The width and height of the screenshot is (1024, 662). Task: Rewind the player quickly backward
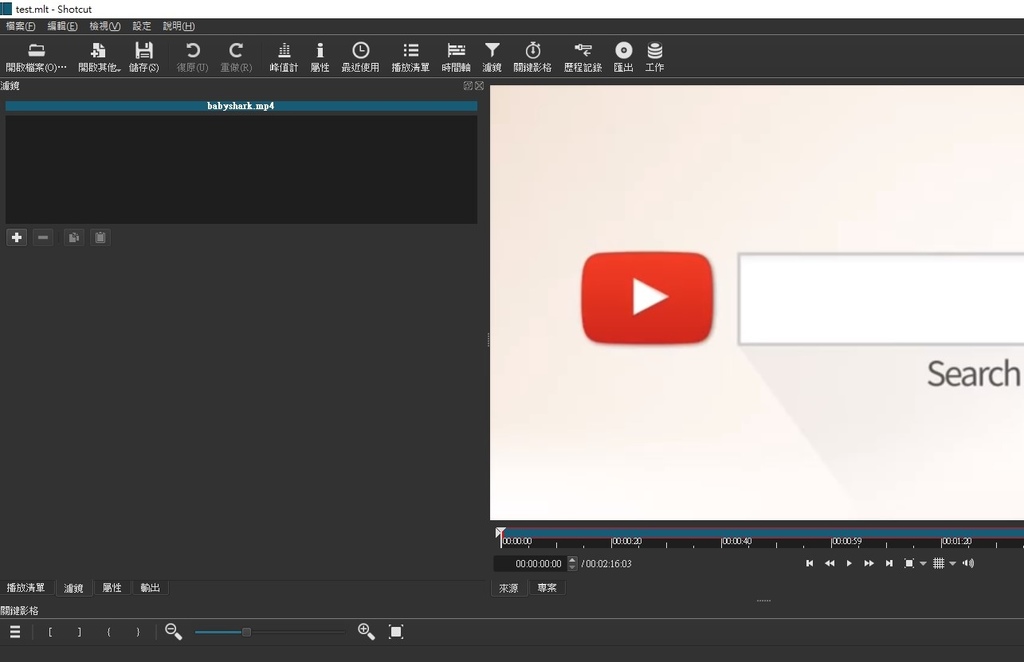[x=829, y=563]
